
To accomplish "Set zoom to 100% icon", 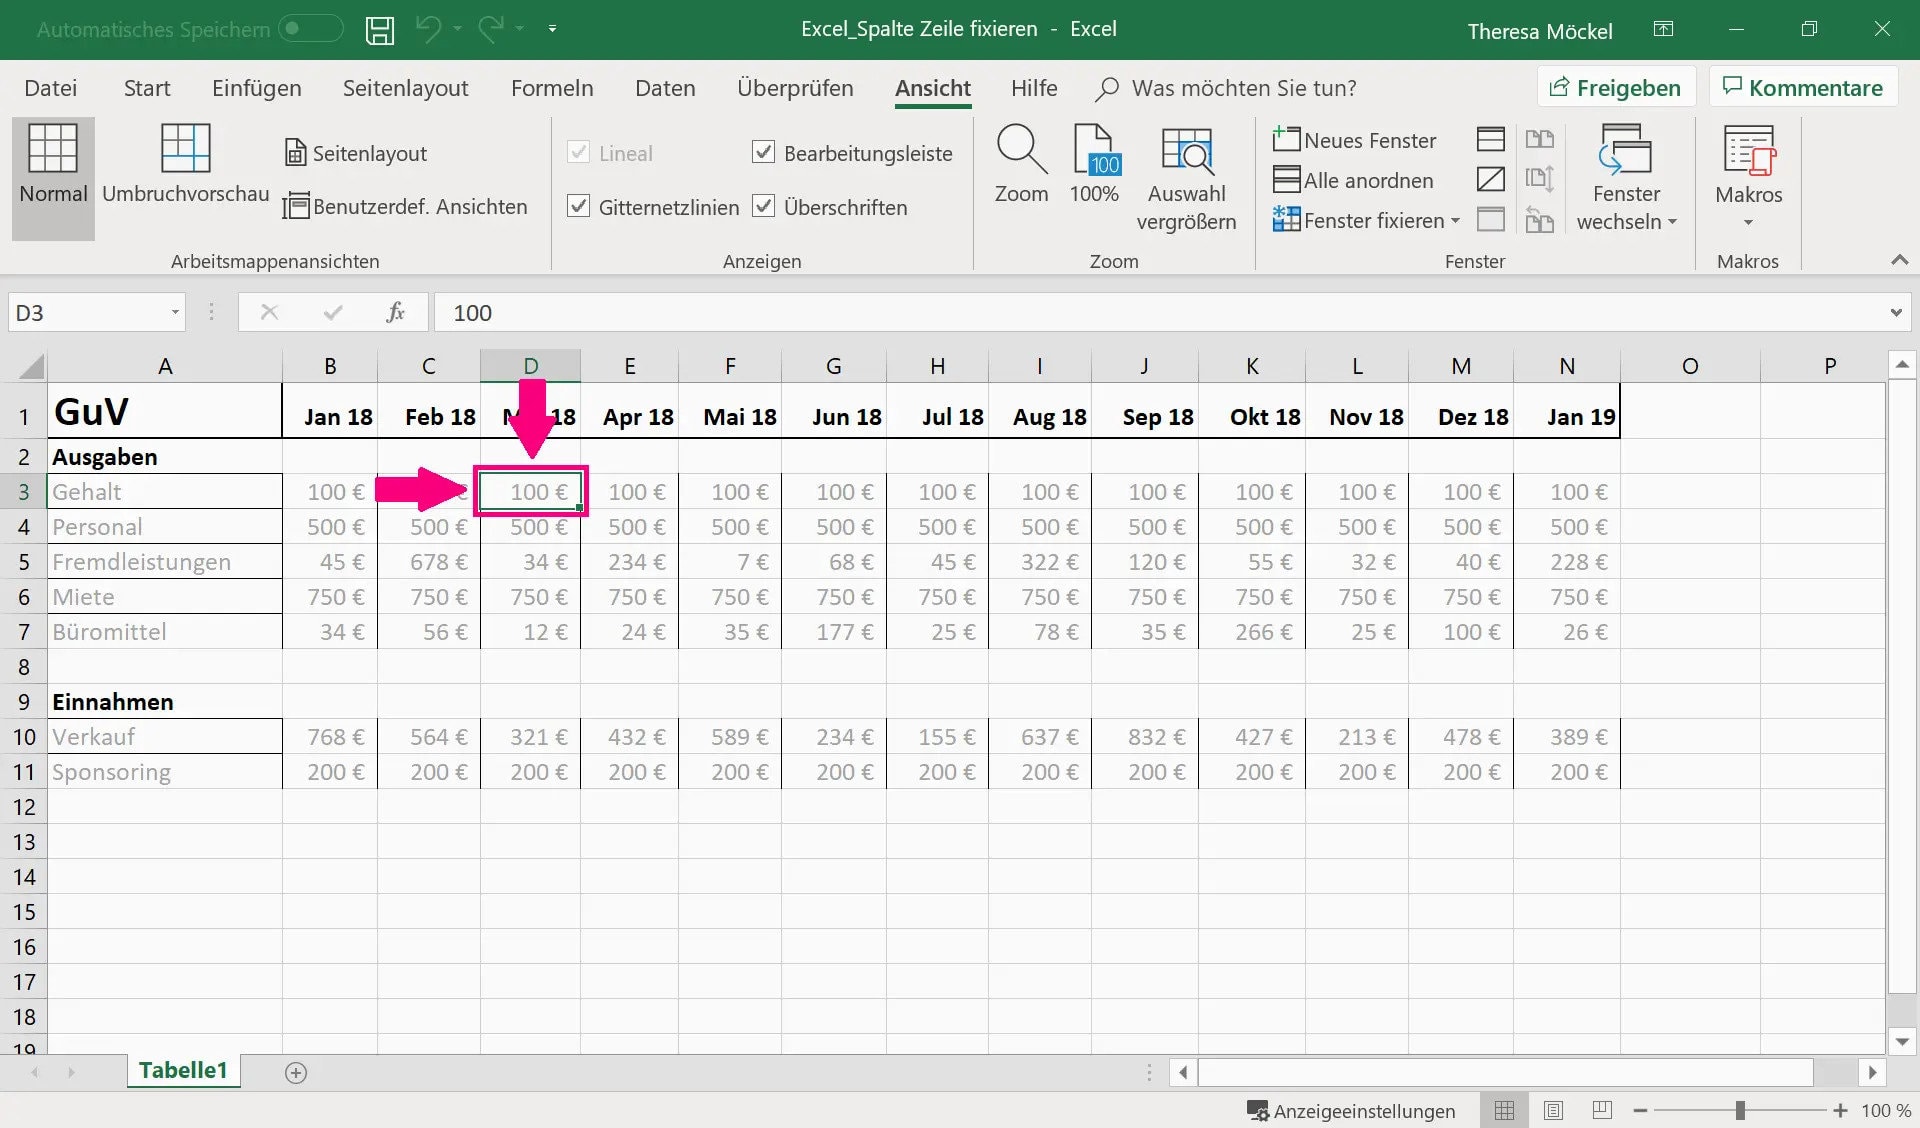I will point(1094,150).
